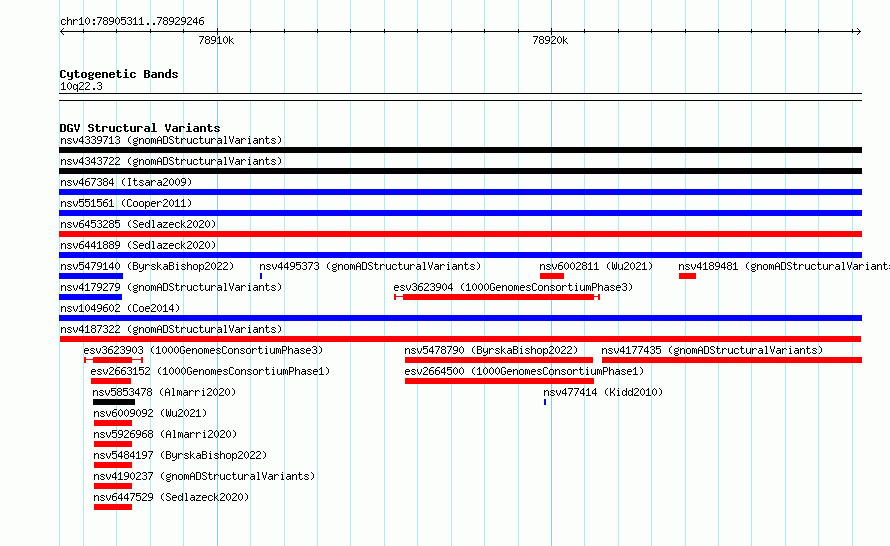The height and width of the screenshot is (546, 890).
Task: Select the nsv6453285 red variant bar
Action: click(x=460, y=234)
